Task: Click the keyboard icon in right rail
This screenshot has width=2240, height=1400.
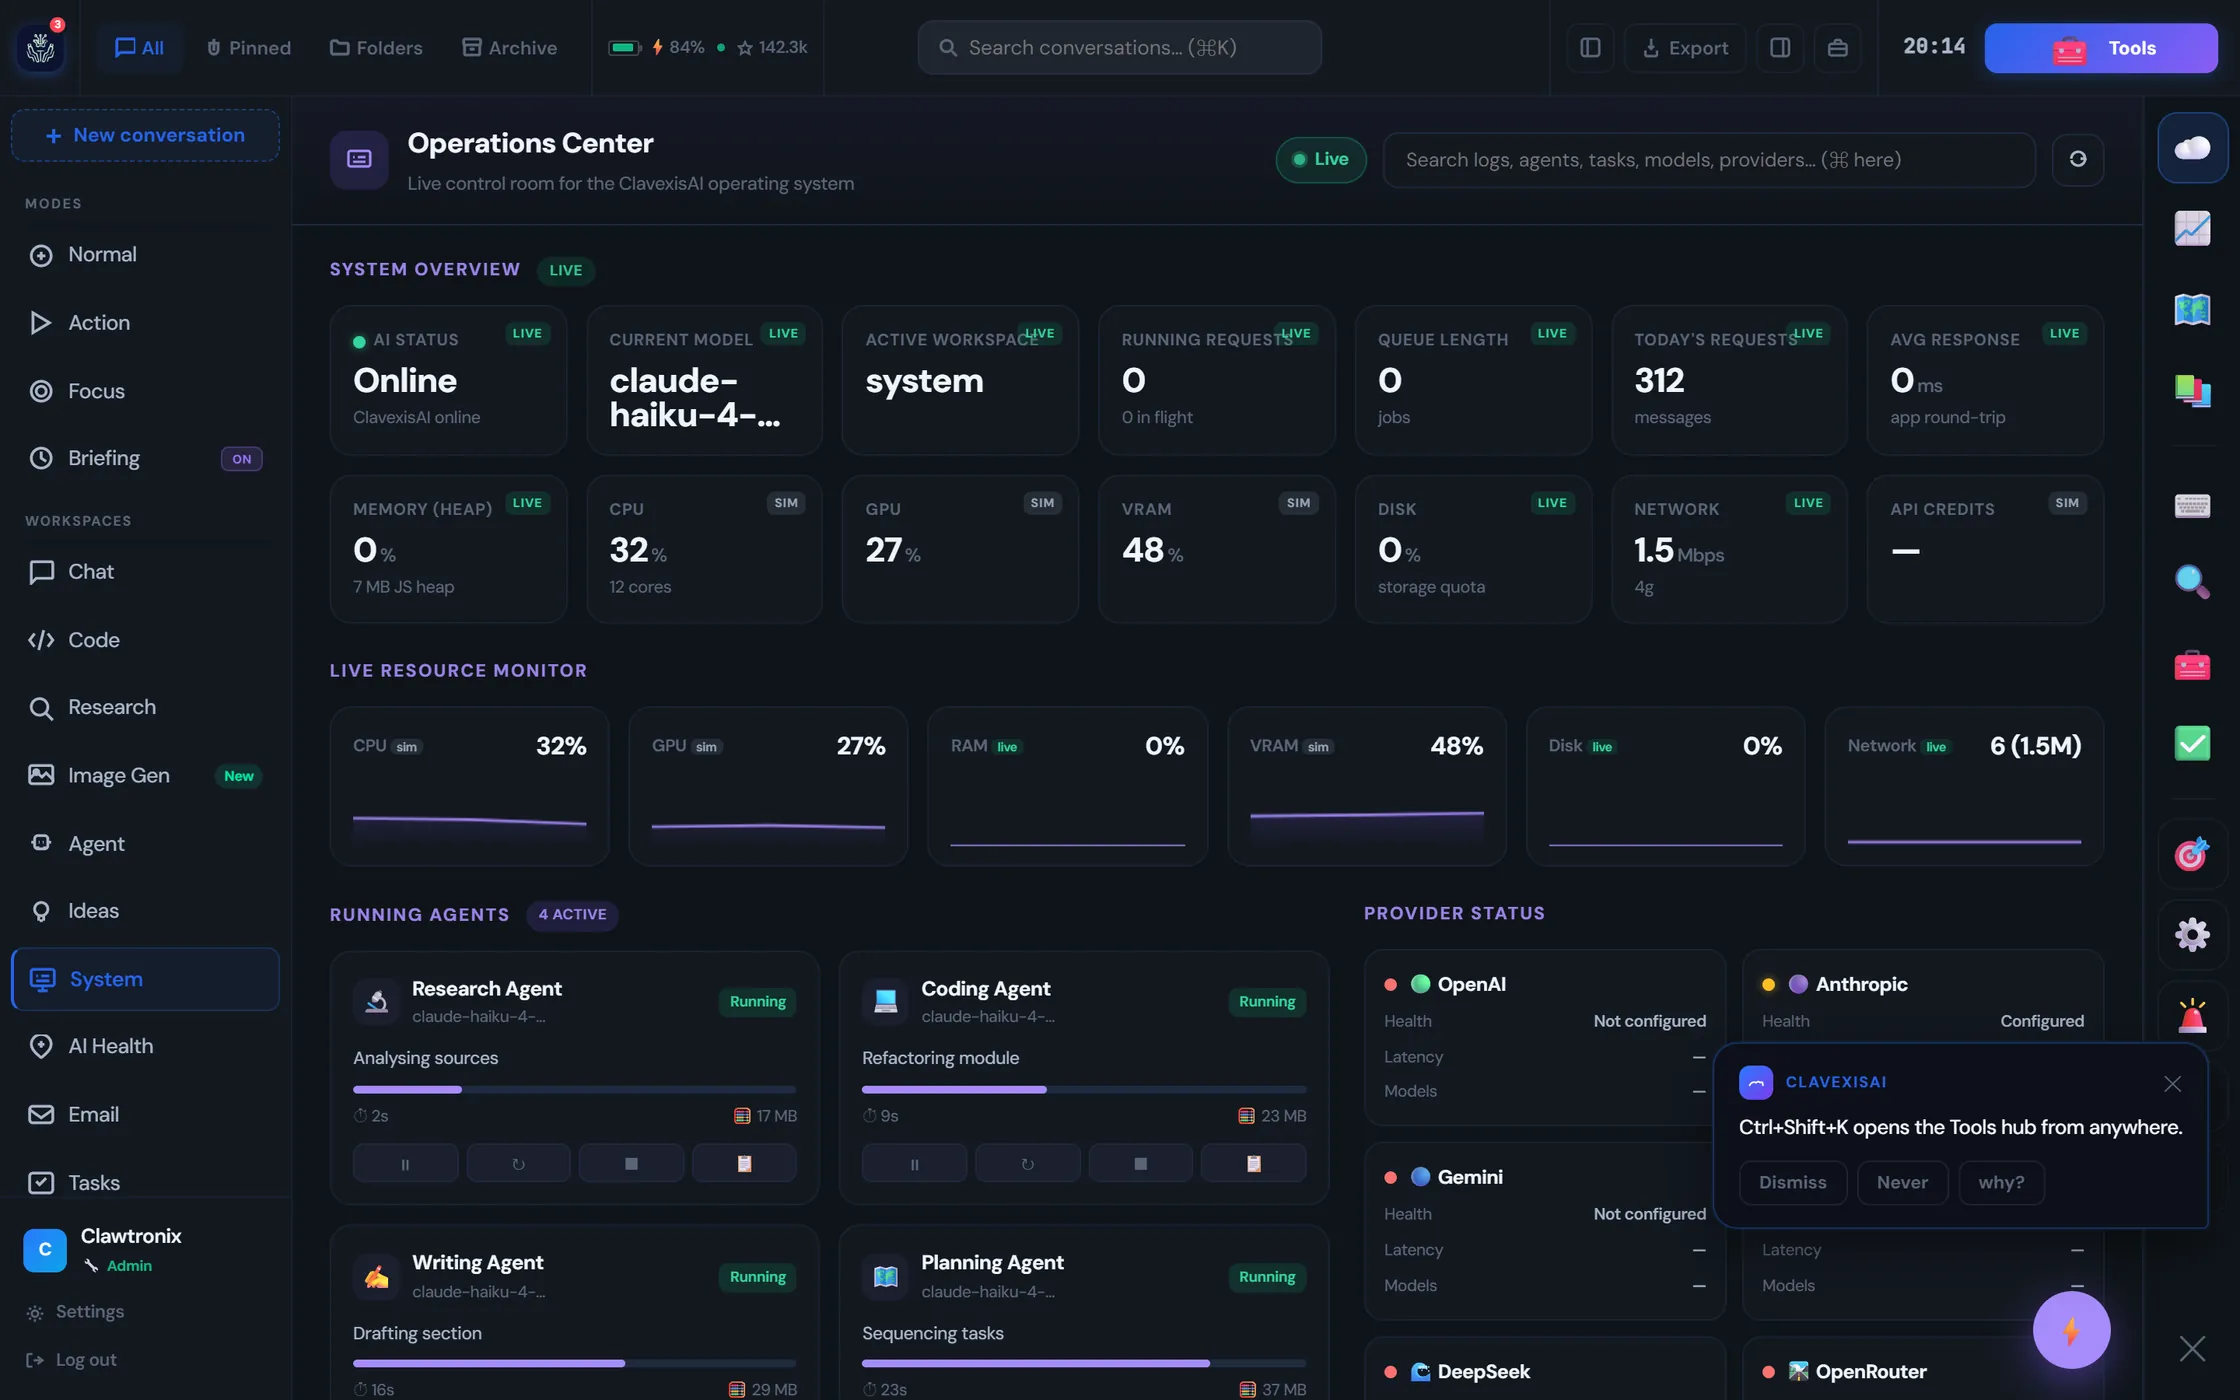Action: point(2192,505)
